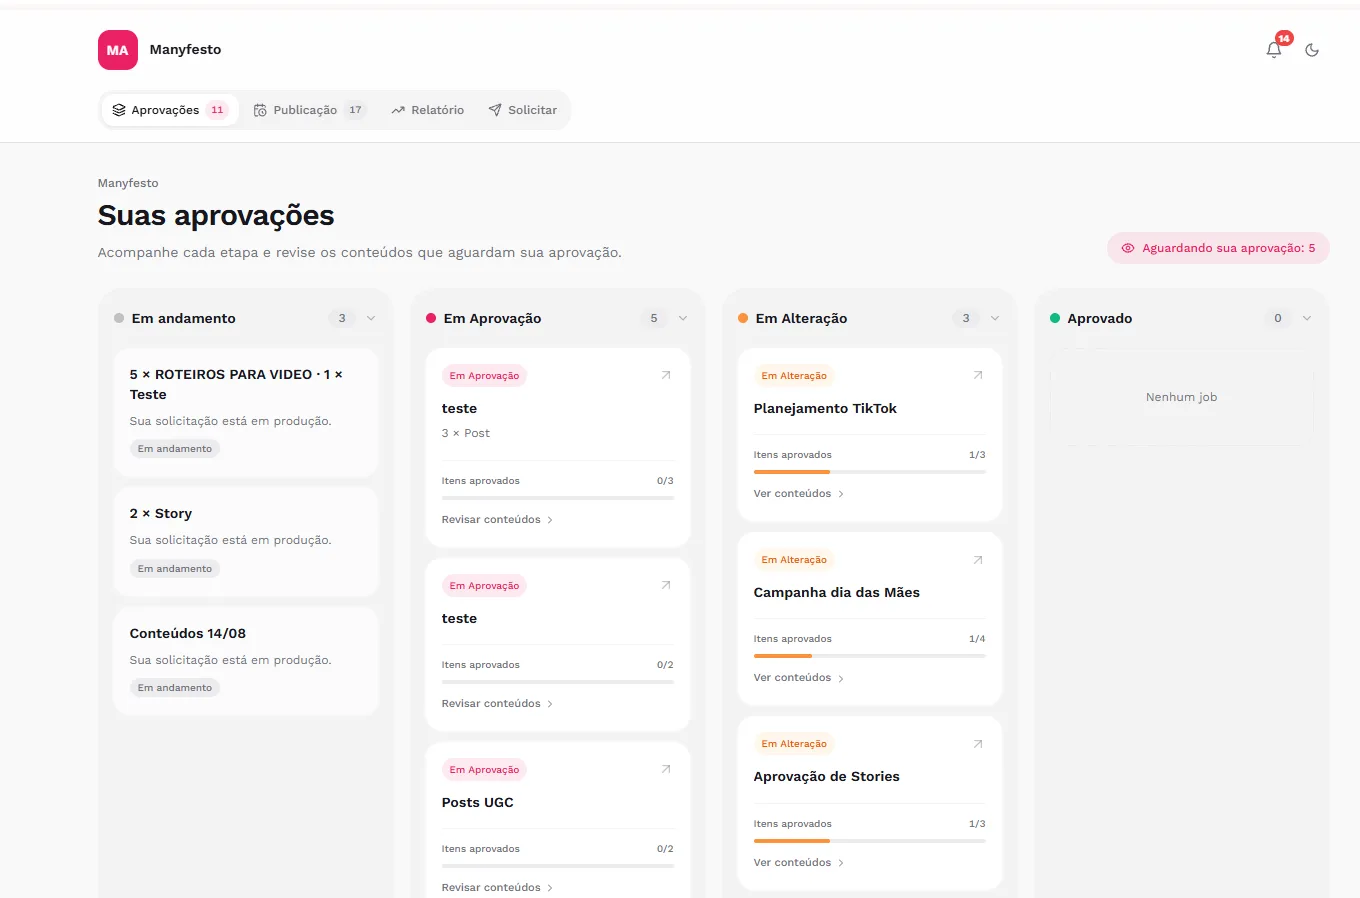The height and width of the screenshot is (898, 1360).
Task: Go to the Relatório tab
Action: pos(427,110)
